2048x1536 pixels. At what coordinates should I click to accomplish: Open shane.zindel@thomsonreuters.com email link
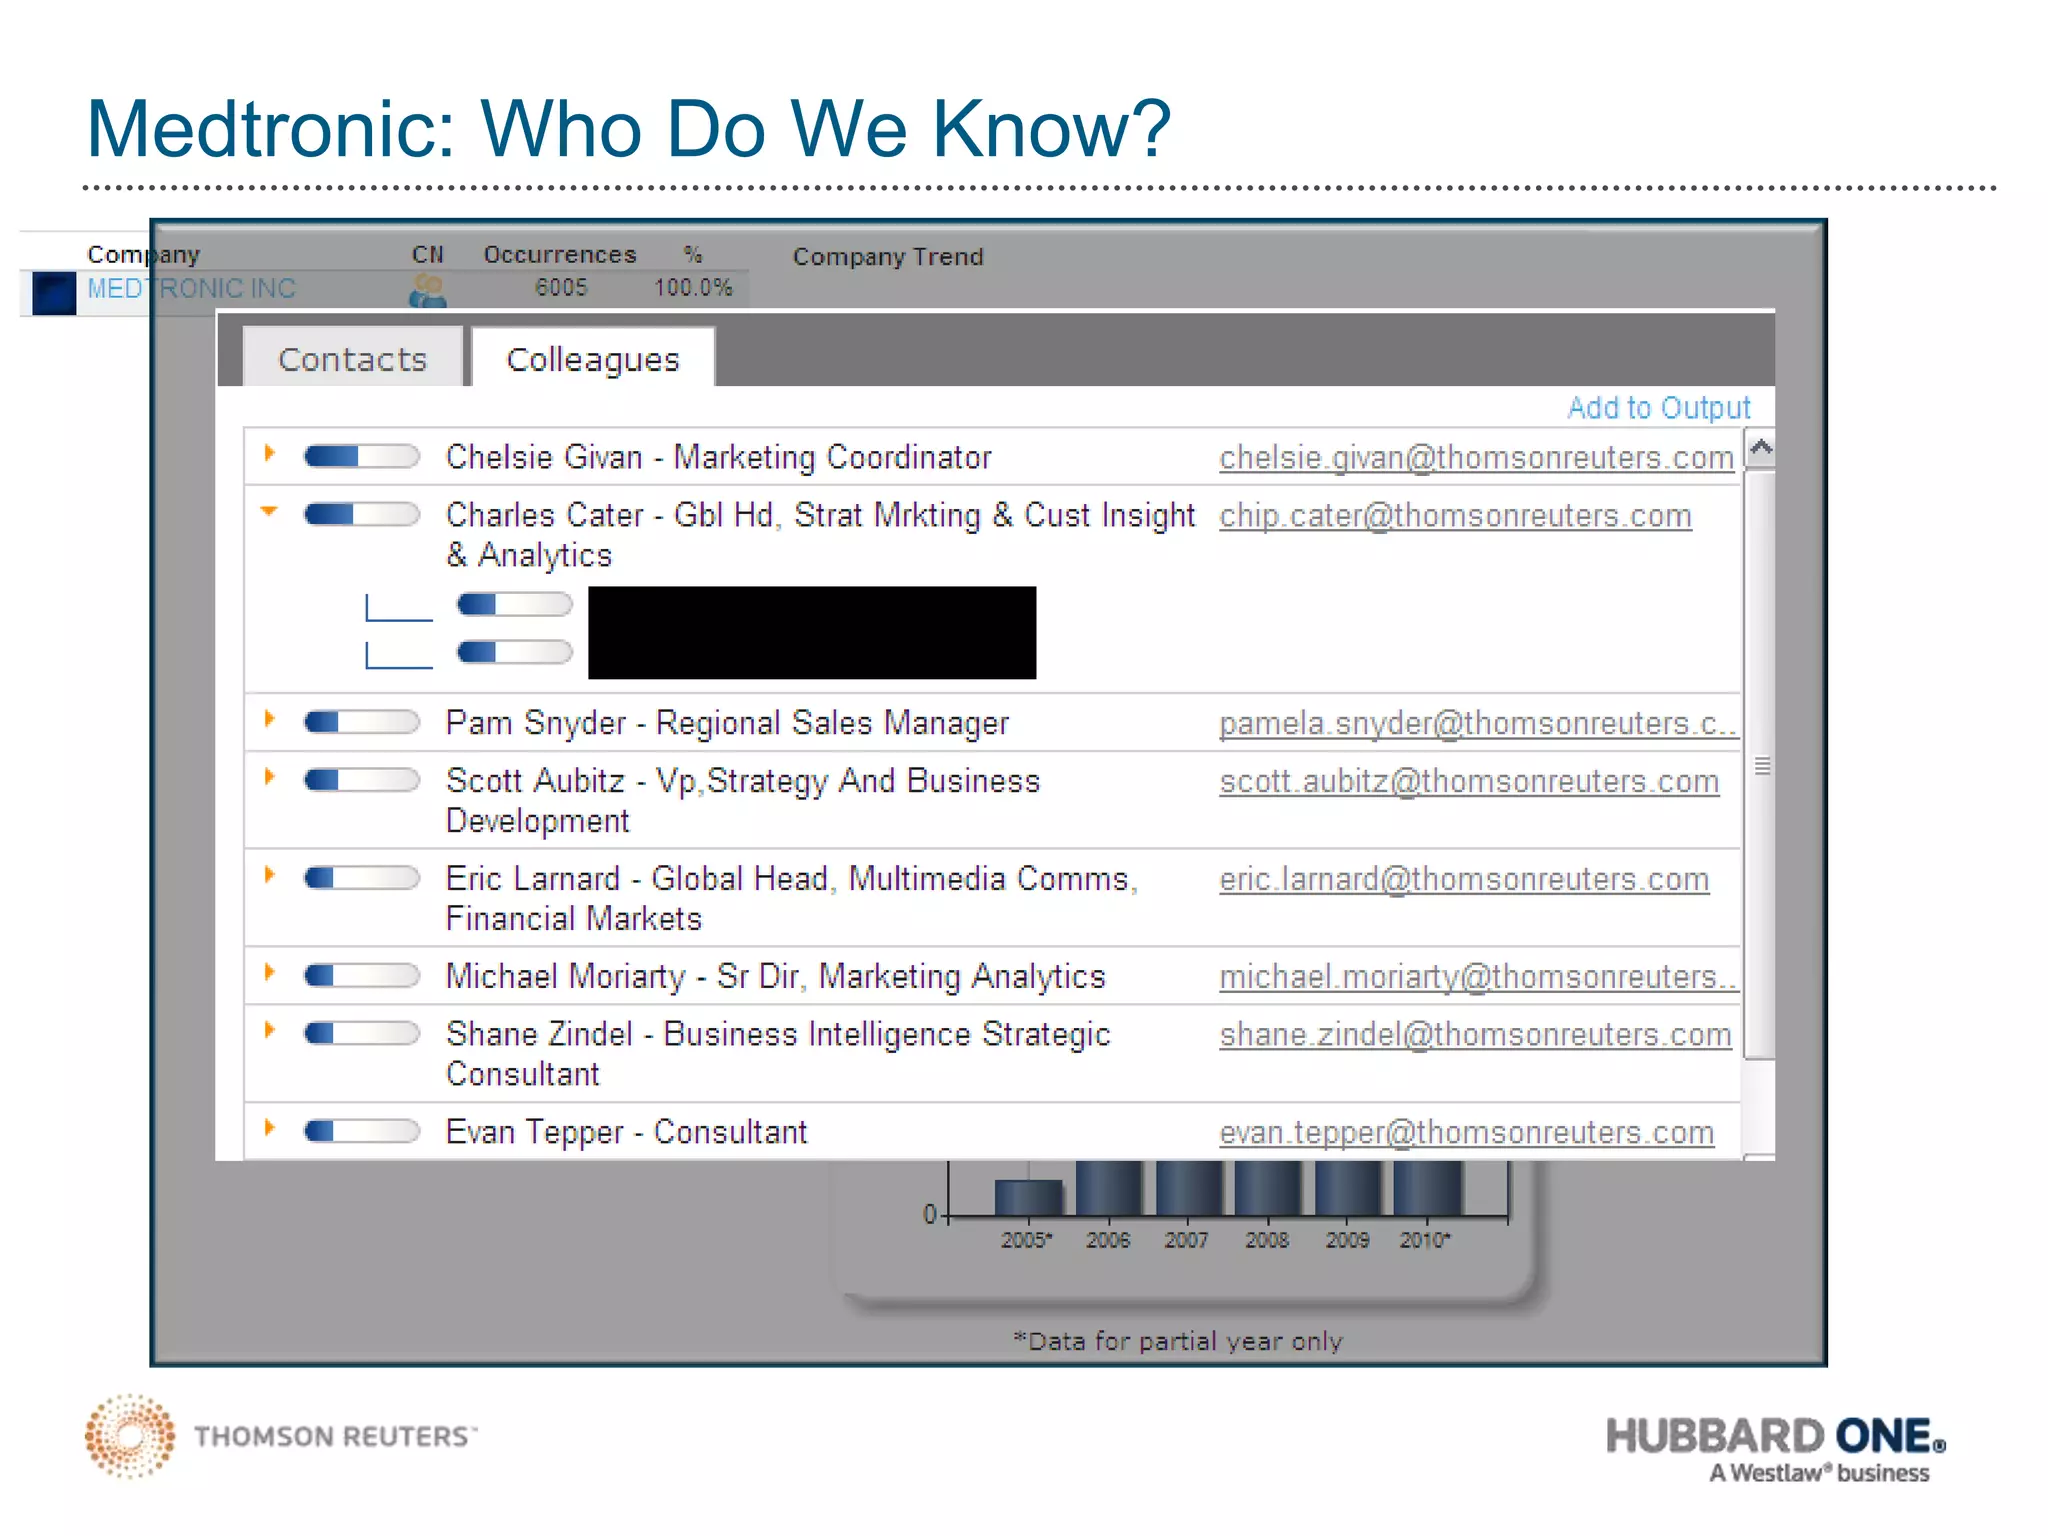point(1475,1035)
